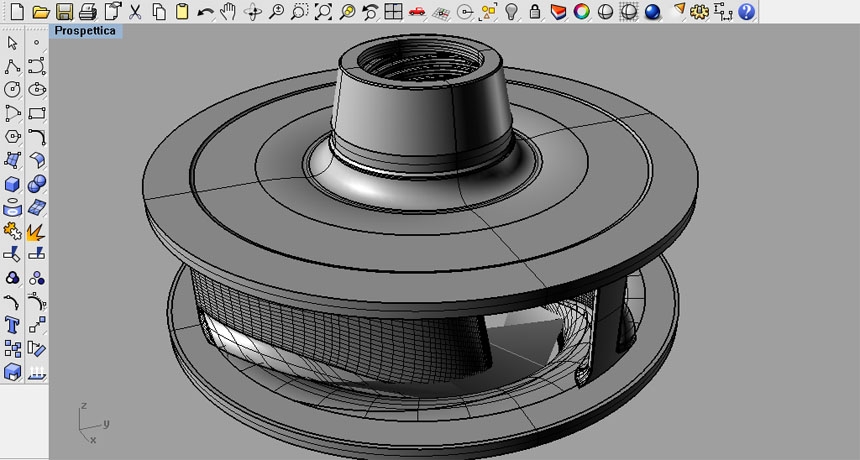Click Zoom Extents in the toolbar

323,11
